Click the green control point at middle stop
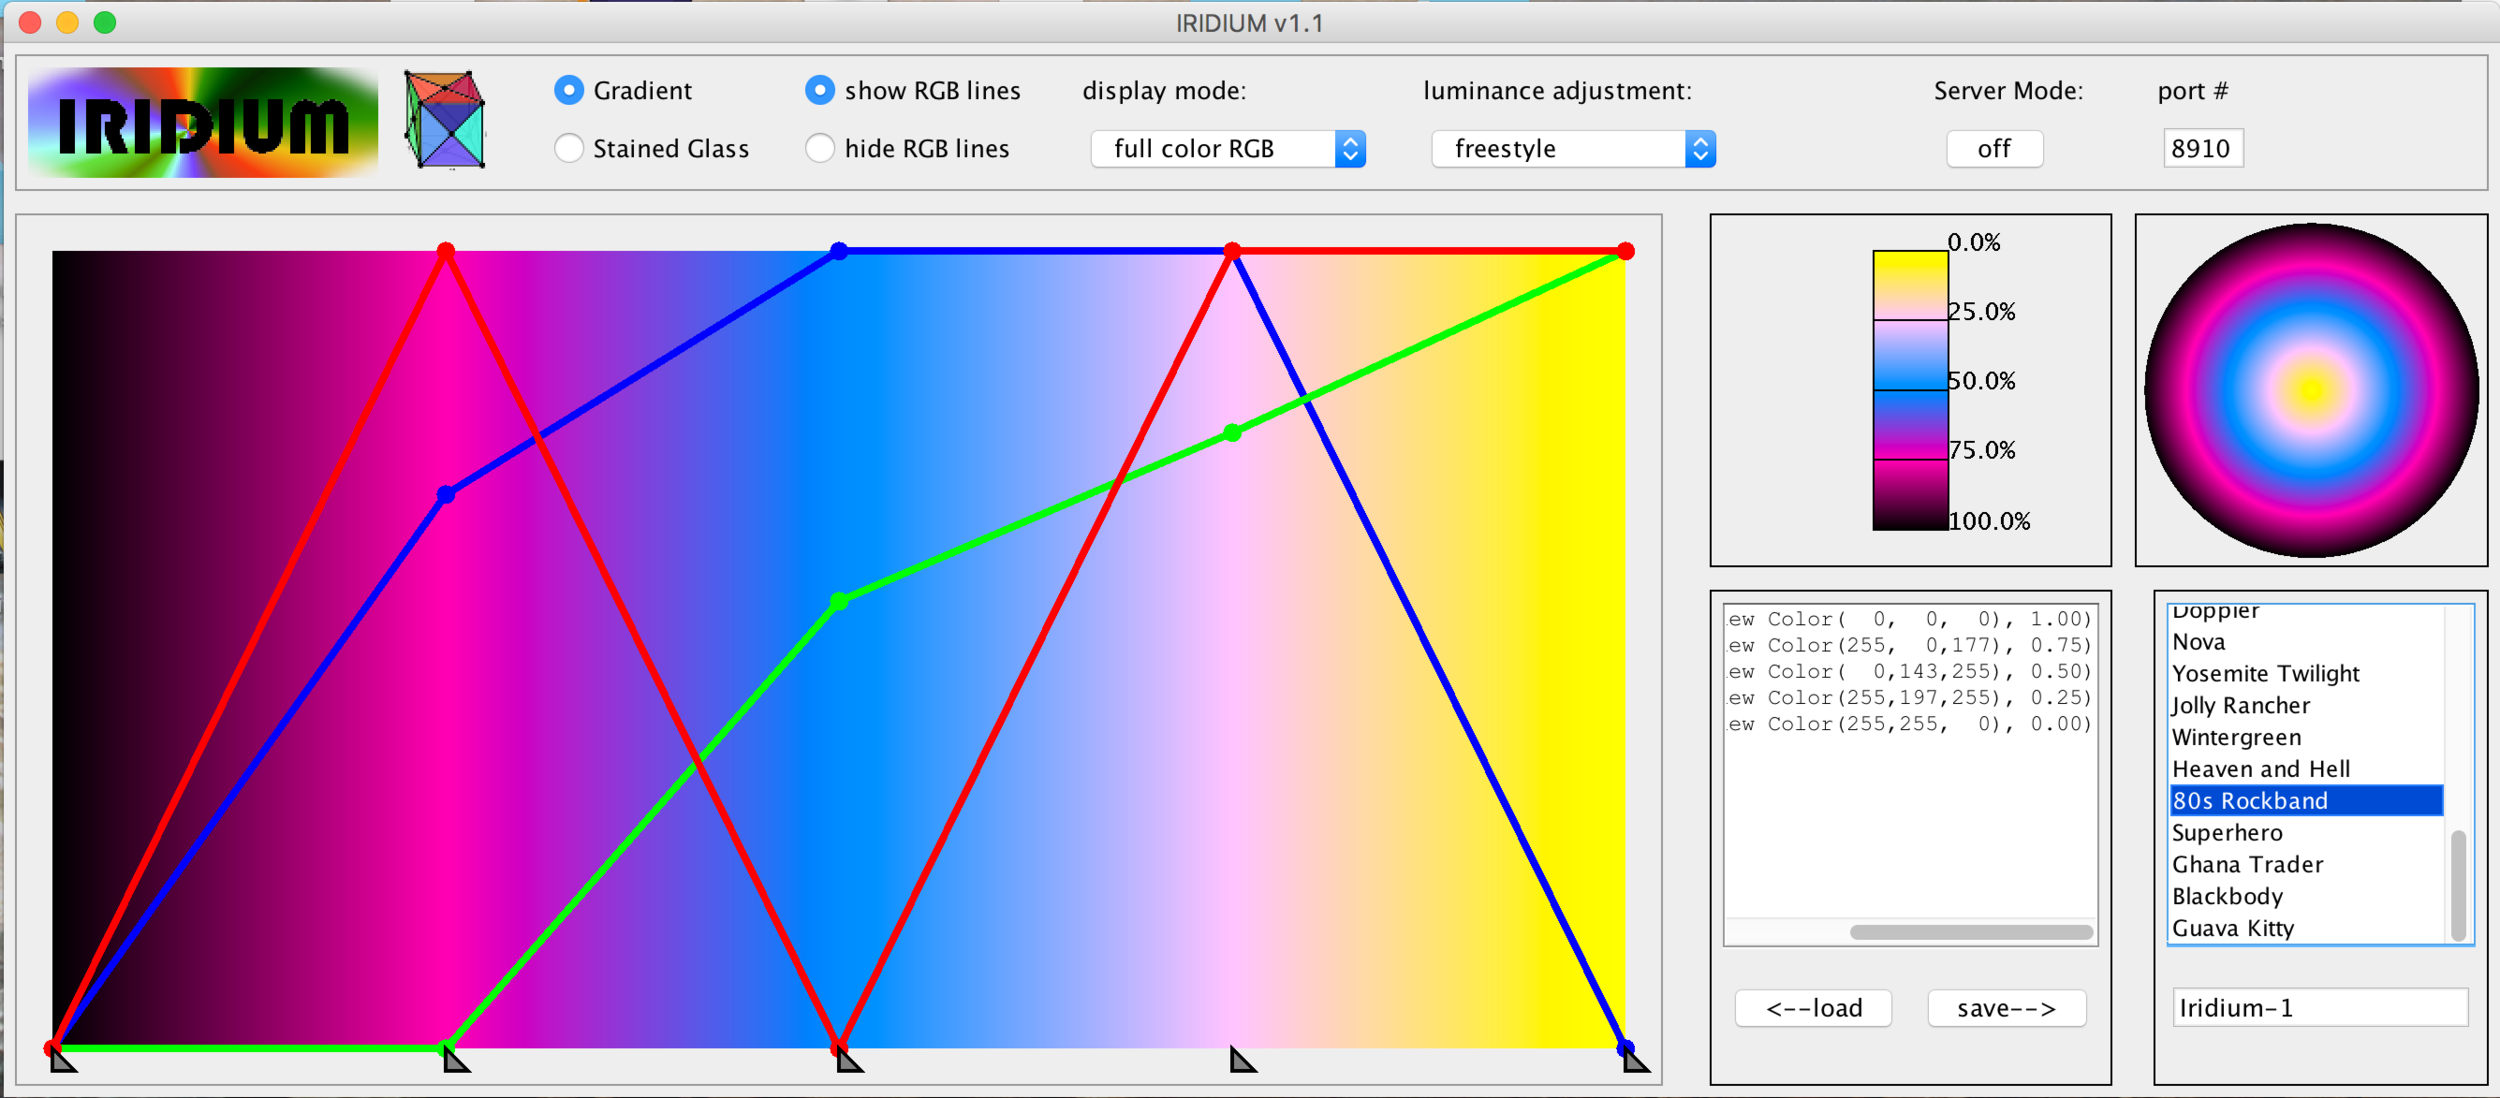 pos(839,602)
